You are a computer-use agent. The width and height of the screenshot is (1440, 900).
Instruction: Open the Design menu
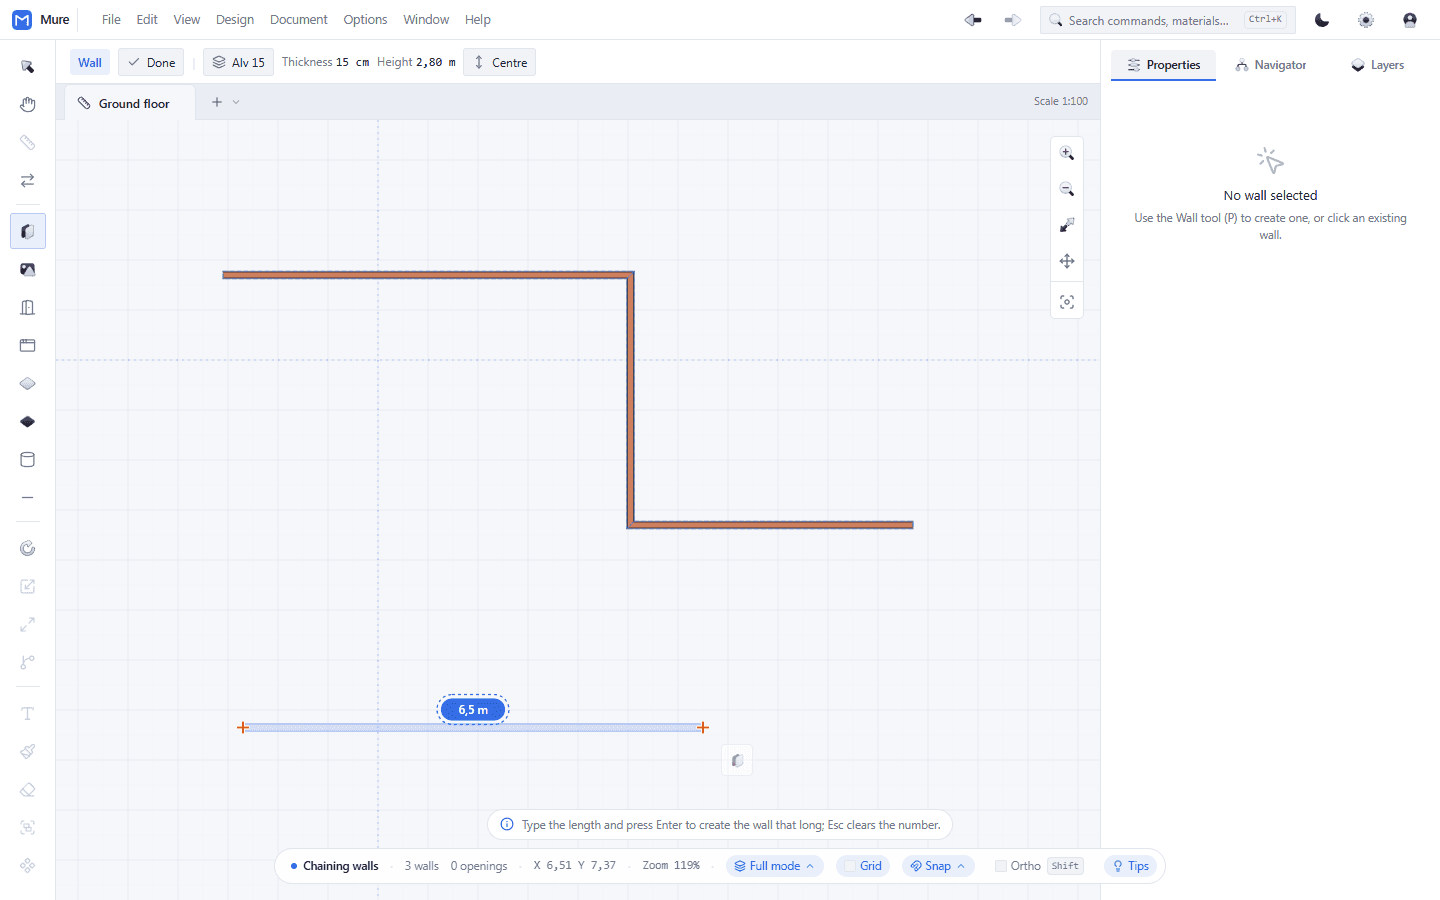pyautogui.click(x=235, y=20)
